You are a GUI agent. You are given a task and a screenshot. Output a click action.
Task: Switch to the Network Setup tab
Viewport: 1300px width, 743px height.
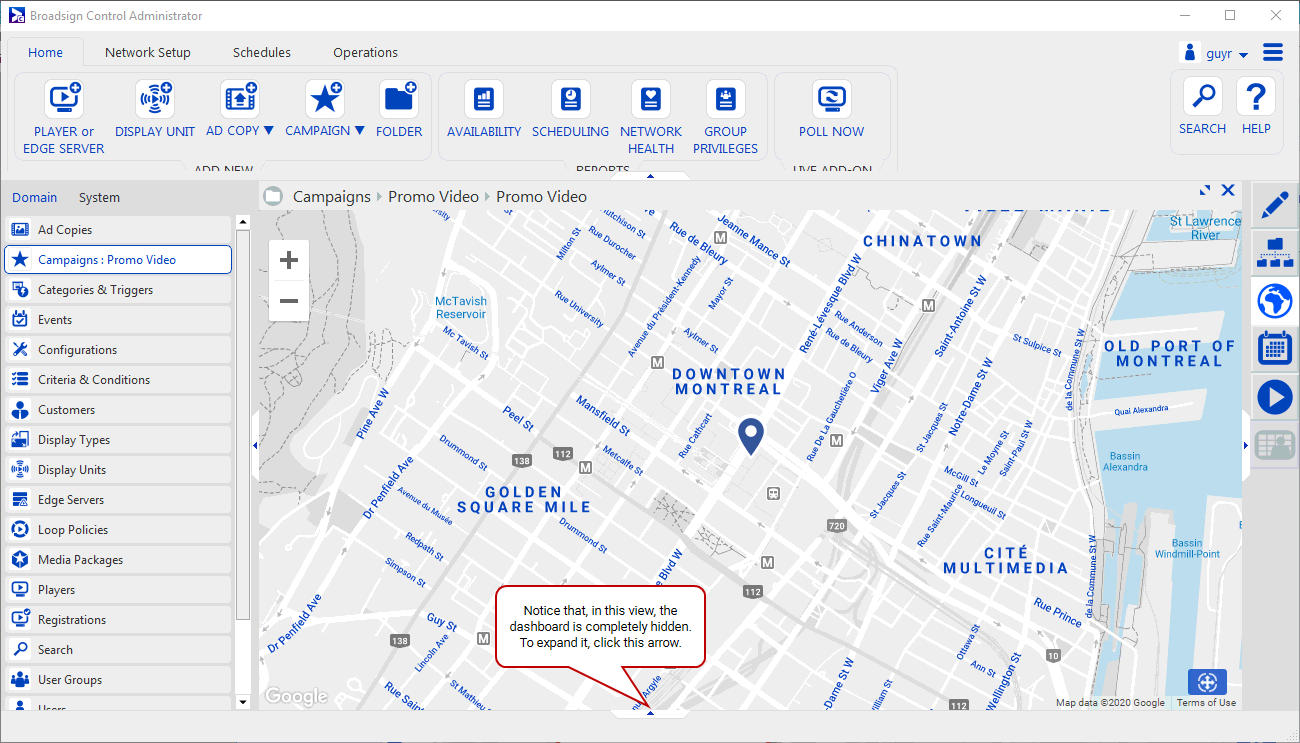point(148,53)
